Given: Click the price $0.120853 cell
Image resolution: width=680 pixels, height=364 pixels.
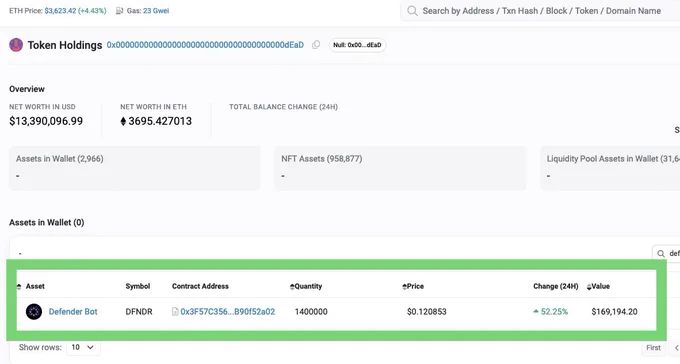Looking at the screenshot, I should point(427,312).
